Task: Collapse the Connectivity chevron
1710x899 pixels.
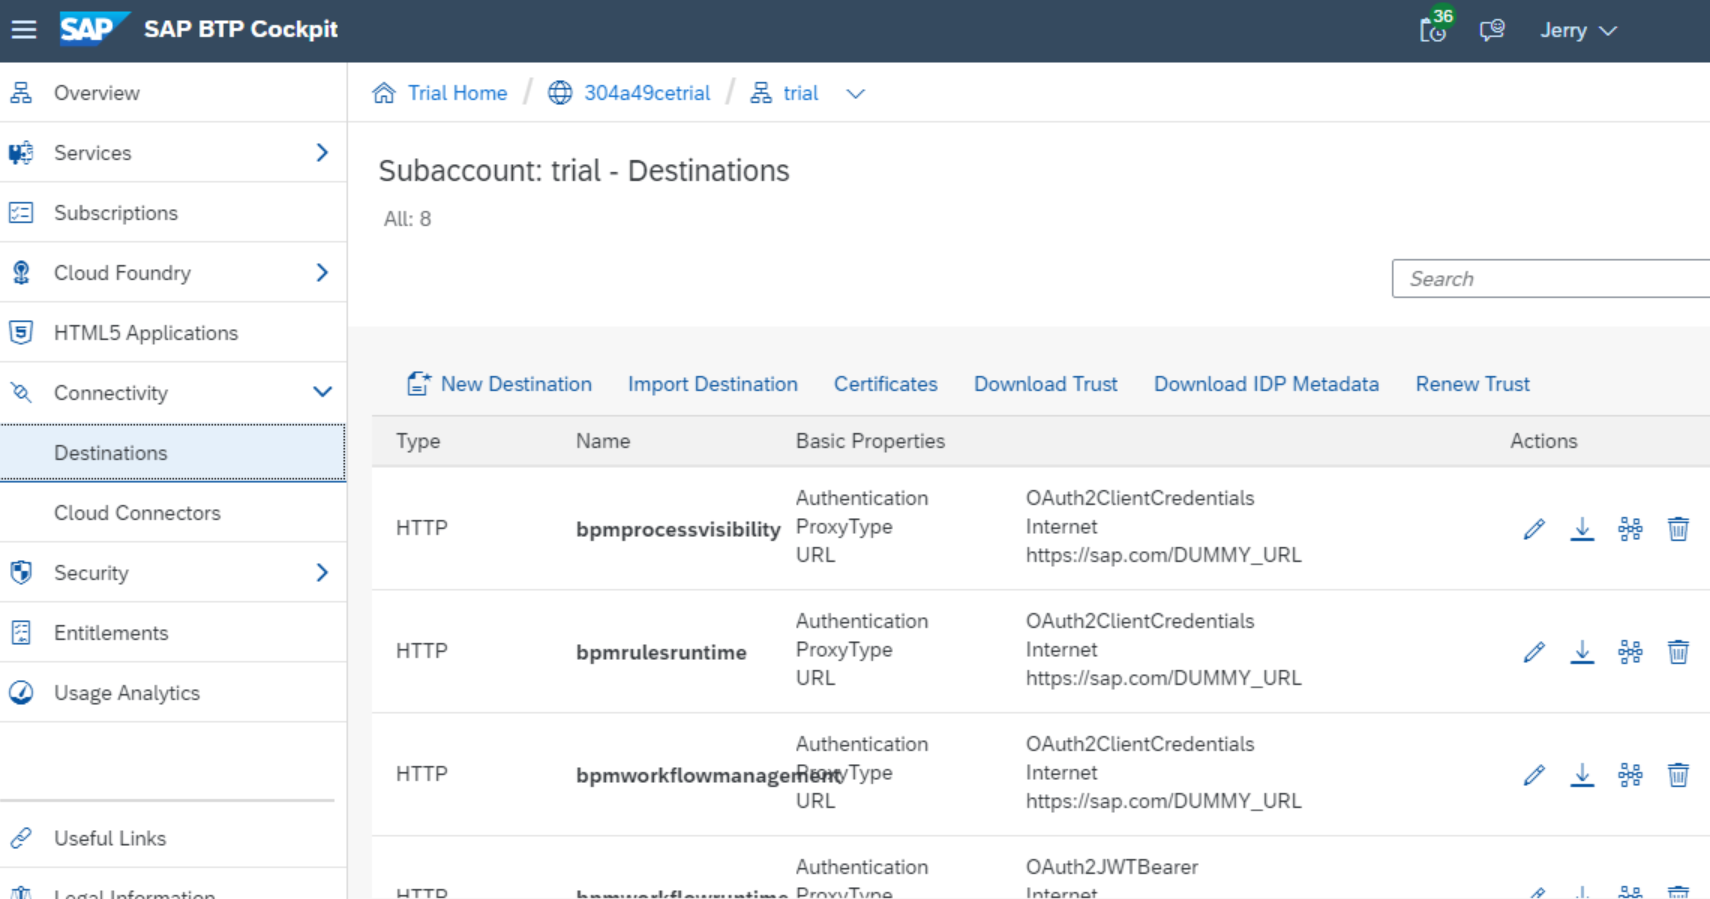Action: click(322, 392)
